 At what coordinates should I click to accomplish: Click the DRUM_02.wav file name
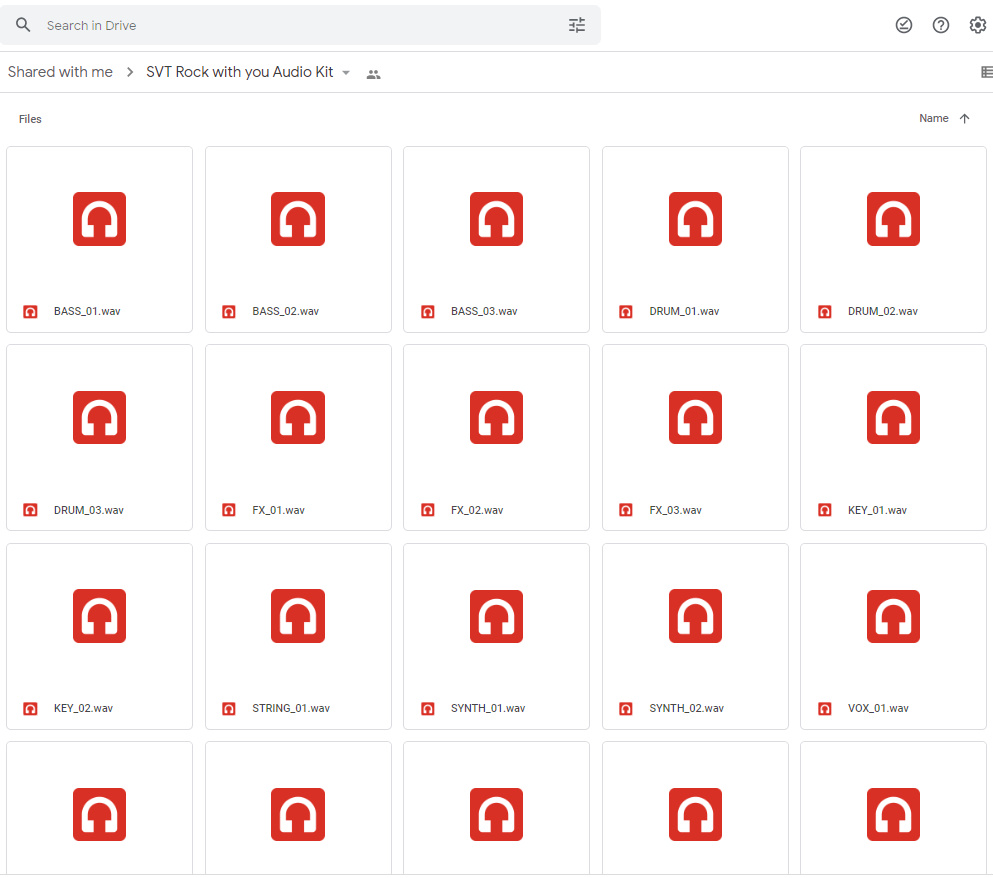point(883,312)
